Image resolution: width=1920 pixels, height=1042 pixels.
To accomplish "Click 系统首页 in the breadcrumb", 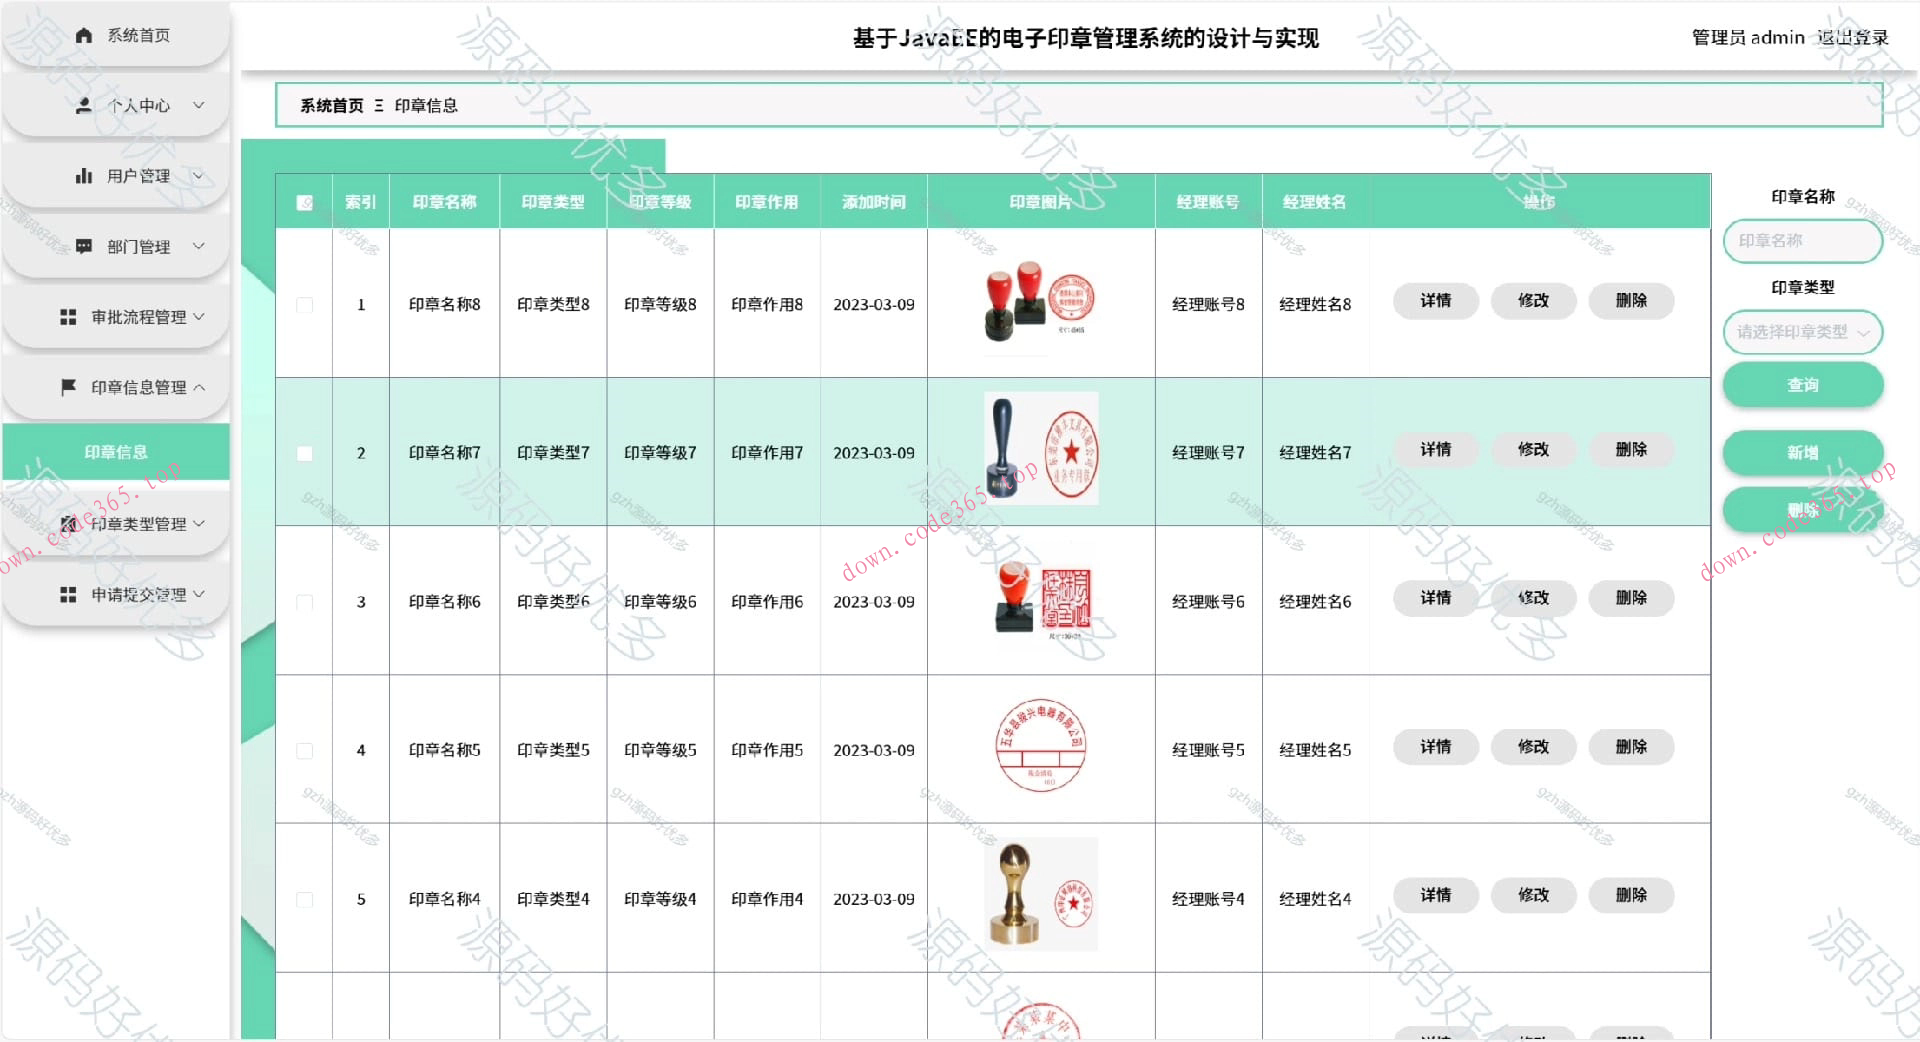I will click(331, 105).
